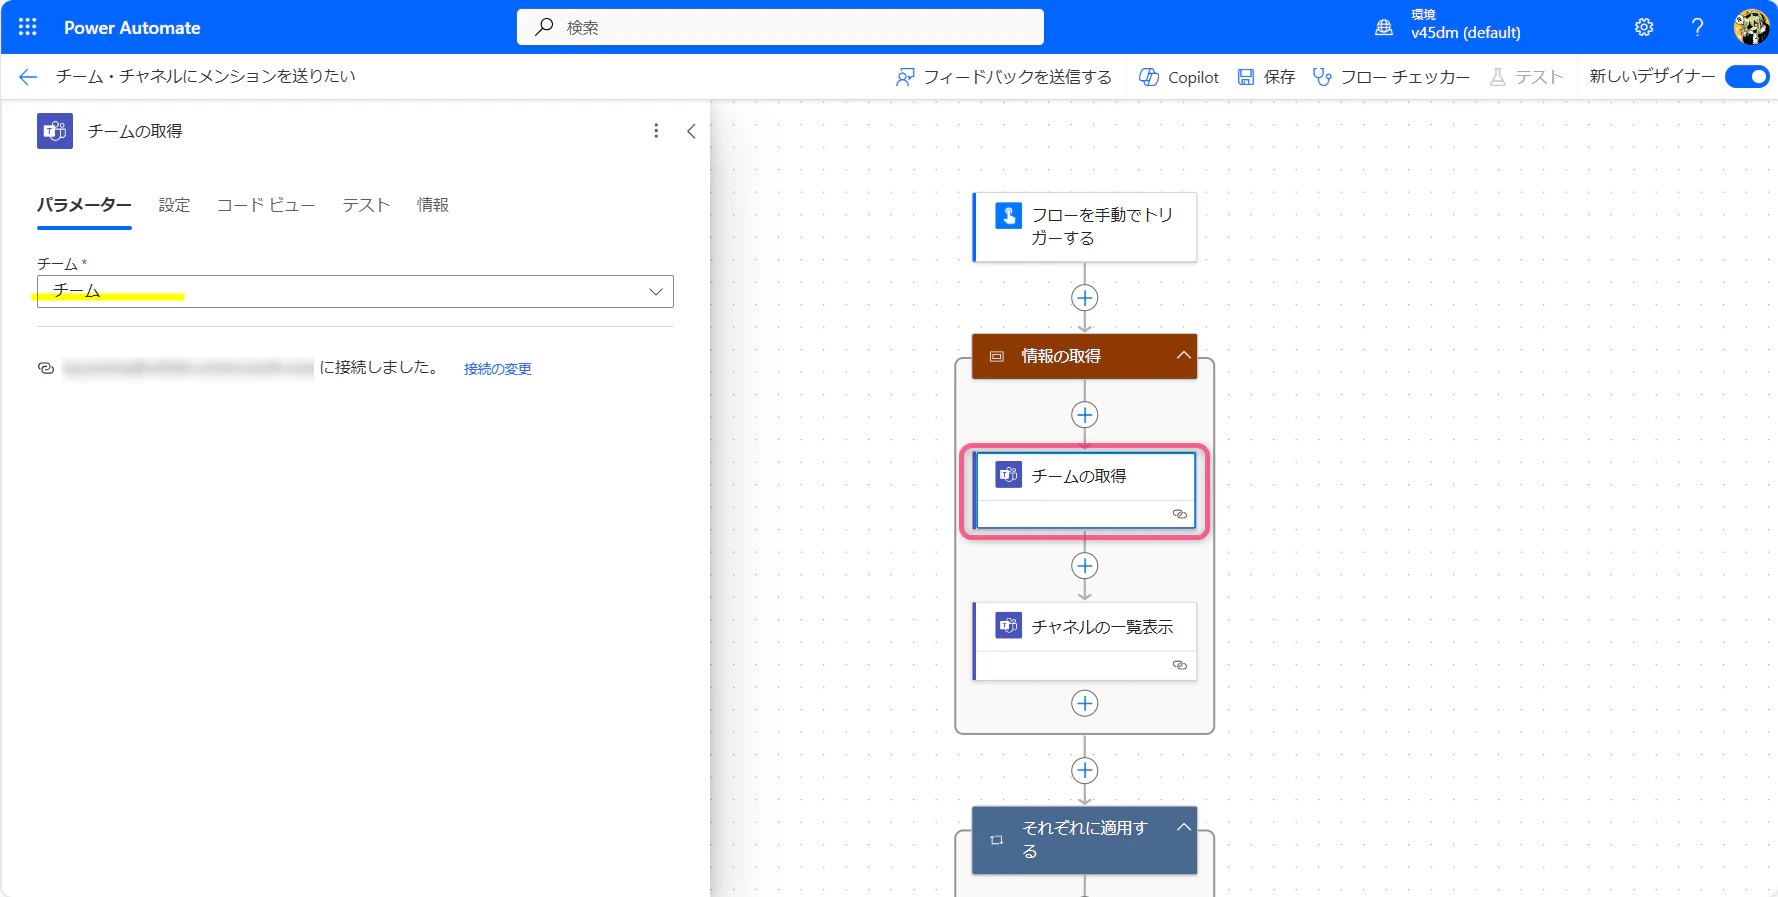1778x897 pixels.
Task: Collapse the 情報の取得 scope
Action: pyautogui.click(x=1183, y=355)
